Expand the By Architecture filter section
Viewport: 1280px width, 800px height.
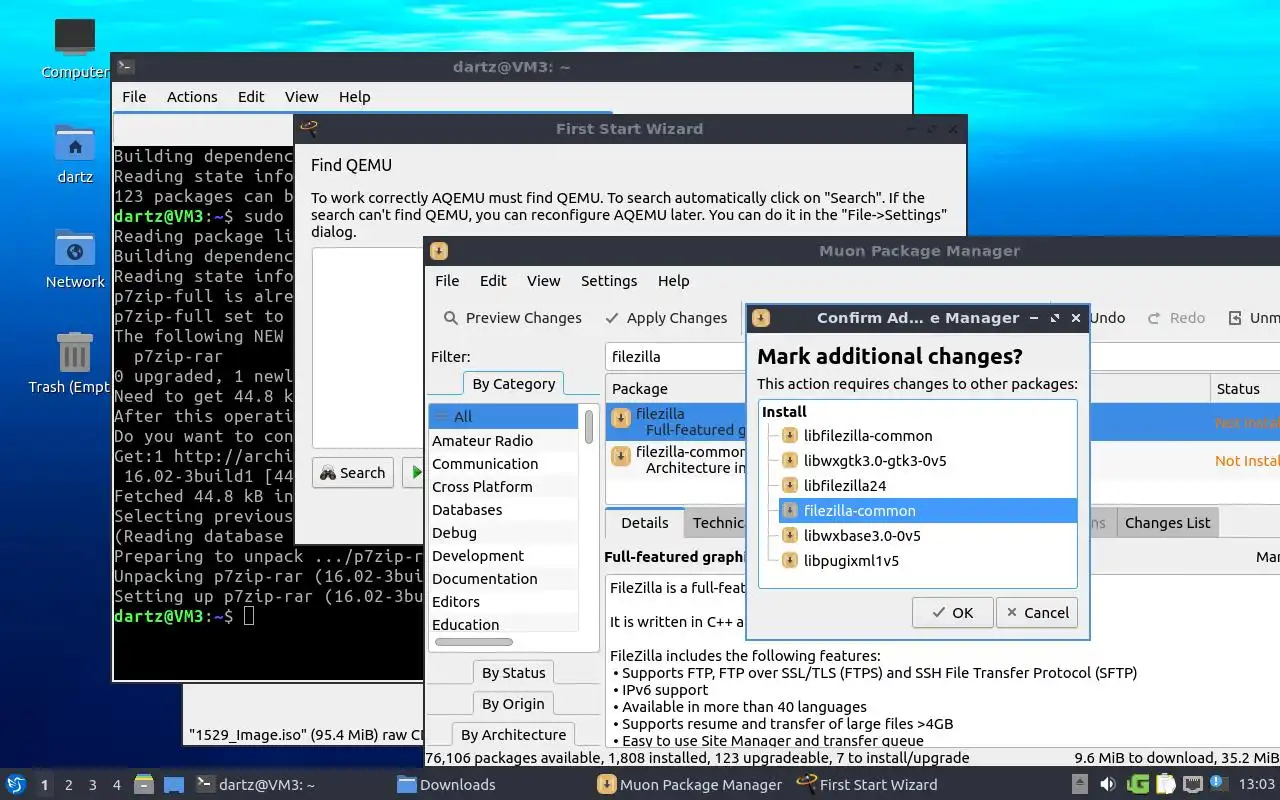[513, 735]
